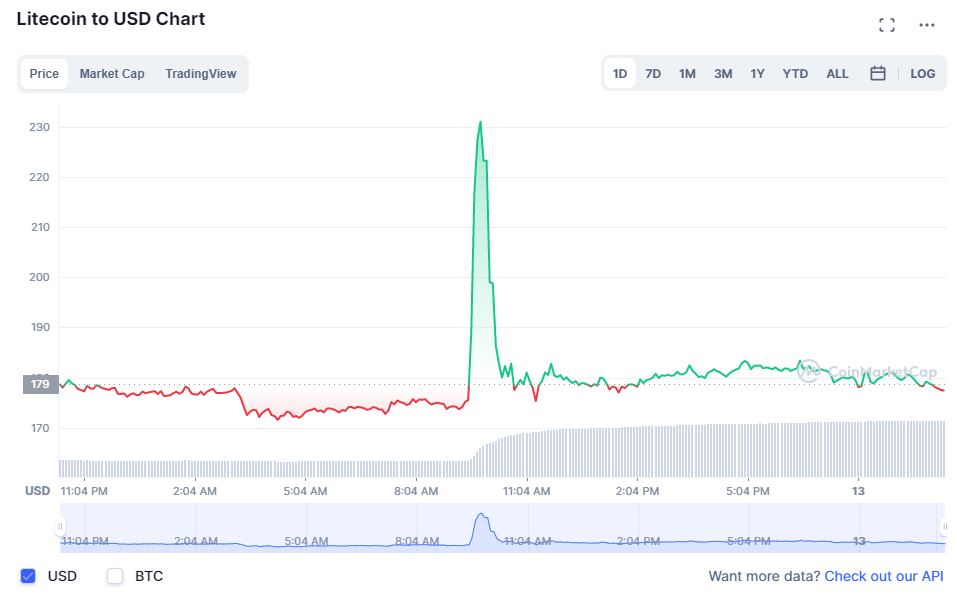Open the fullscreen chart view icon
The image size is (957, 601).
[x=887, y=25]
